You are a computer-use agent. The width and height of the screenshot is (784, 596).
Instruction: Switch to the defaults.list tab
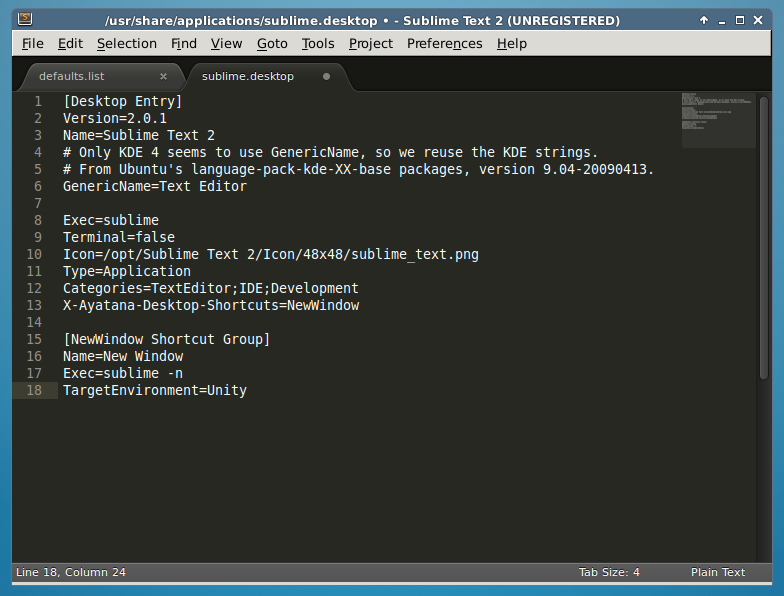click(x=72, y=76)
